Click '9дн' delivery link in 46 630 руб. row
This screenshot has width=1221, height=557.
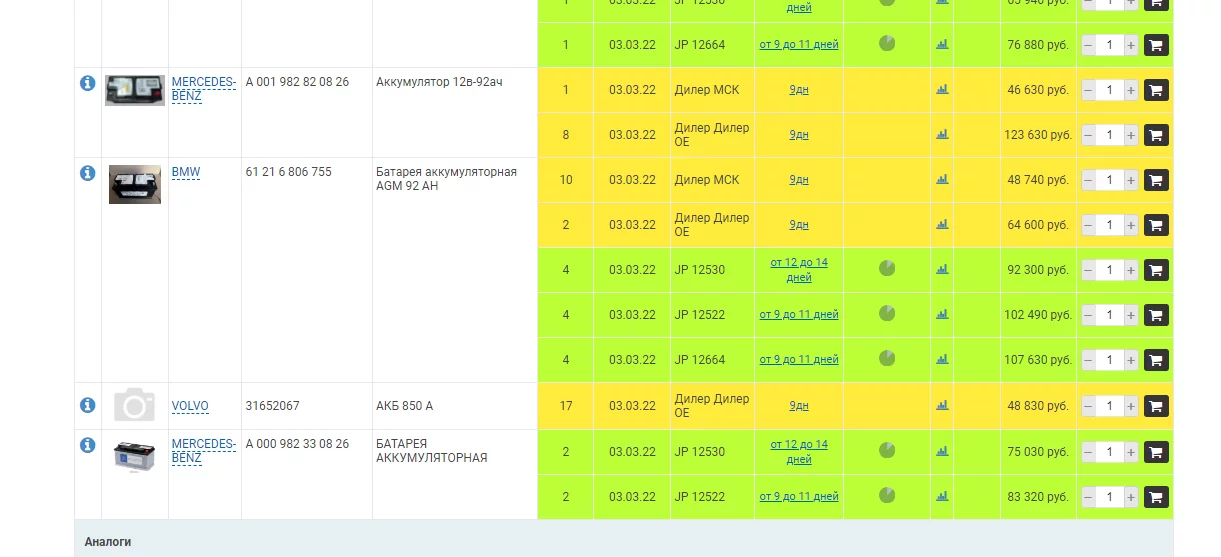point(799,90)
